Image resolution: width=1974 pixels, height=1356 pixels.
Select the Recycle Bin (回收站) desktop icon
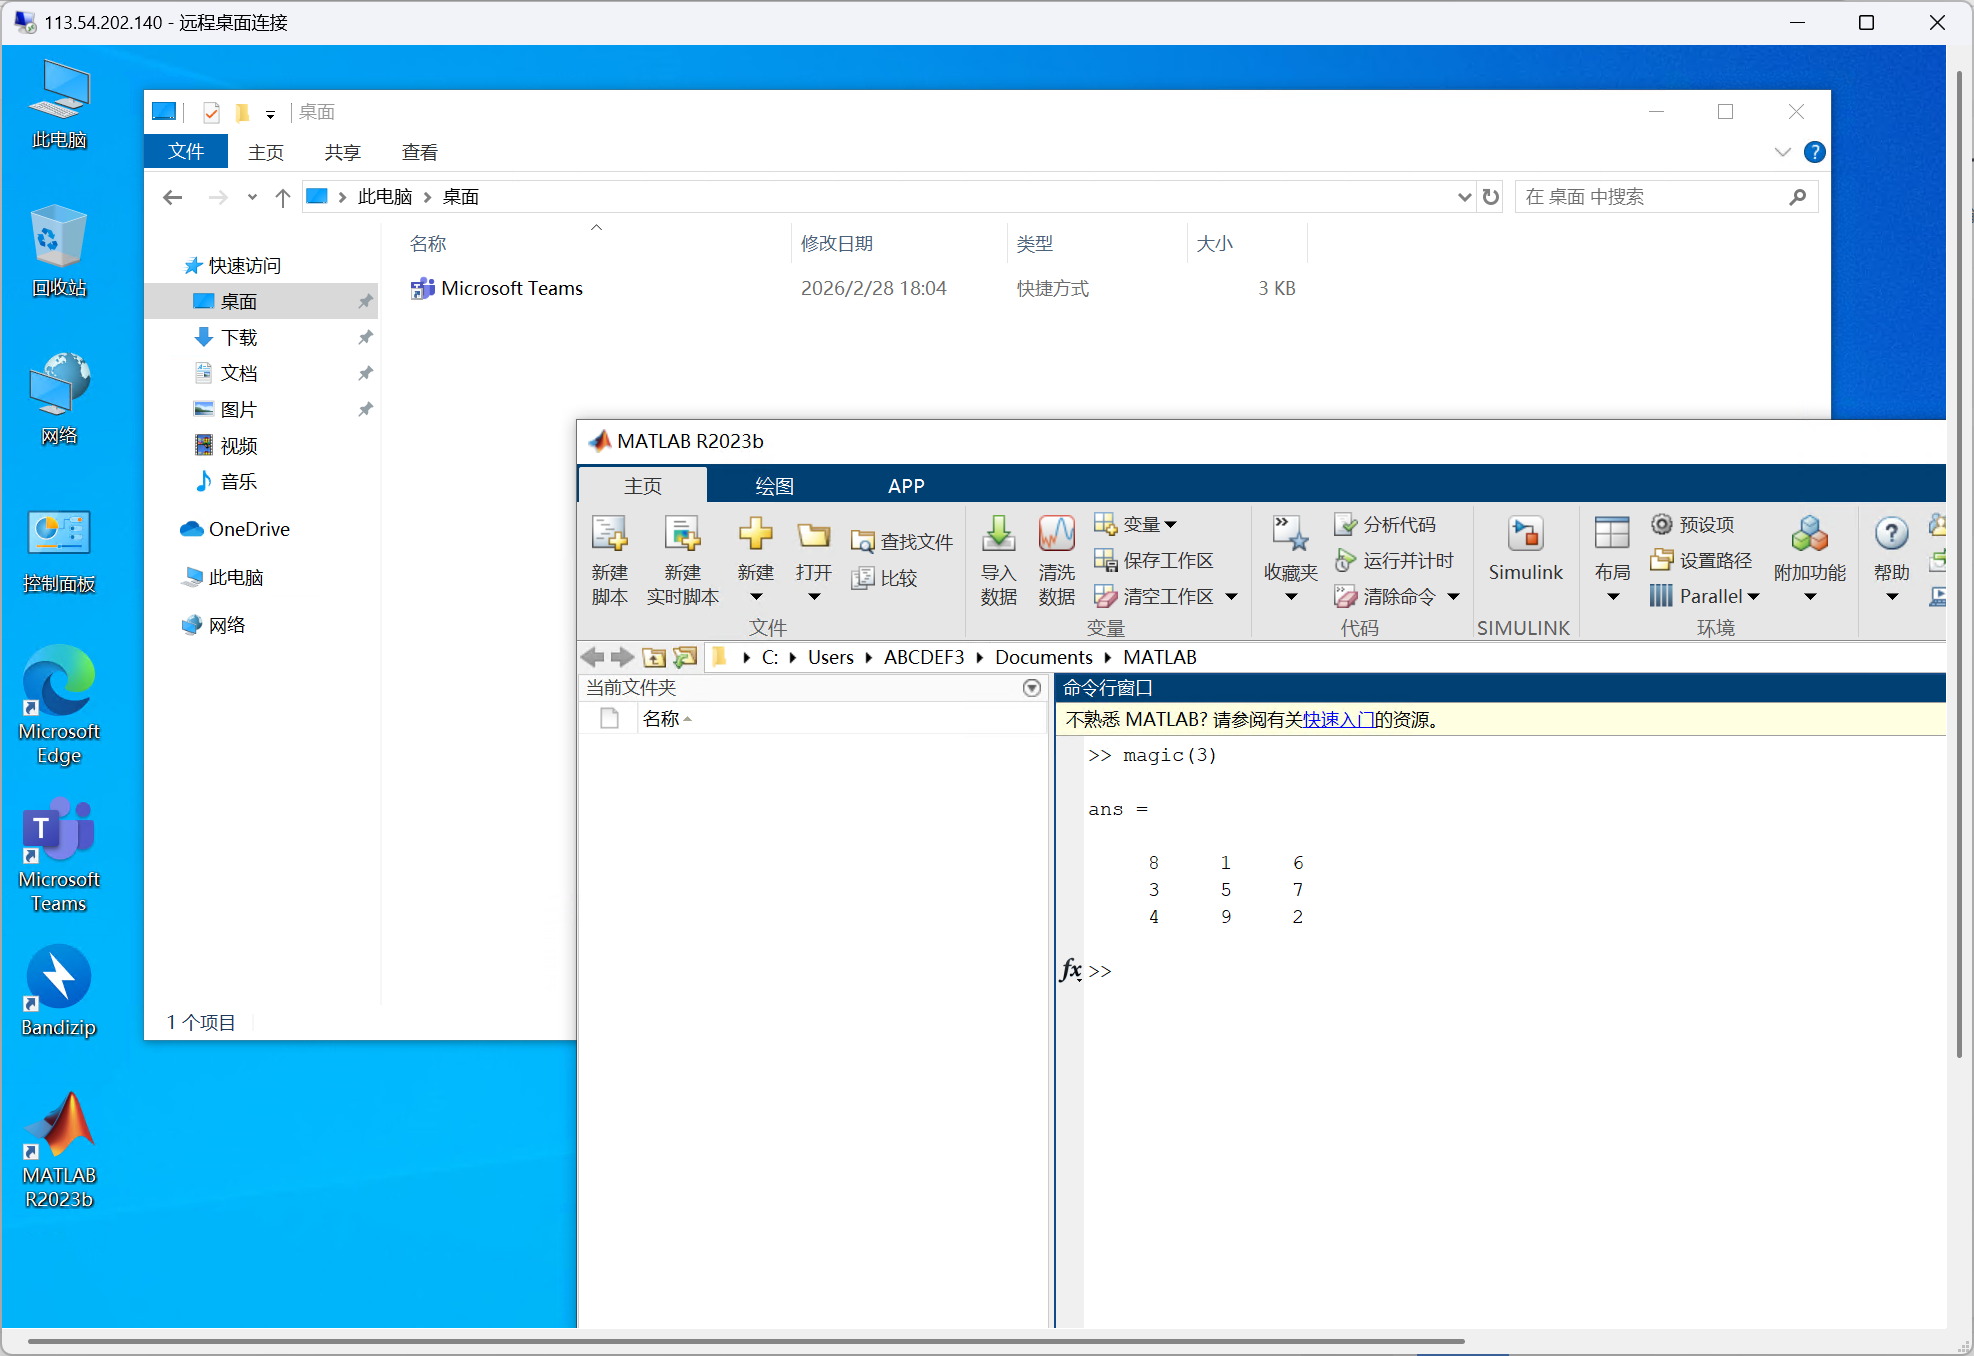tap(59, 251)
